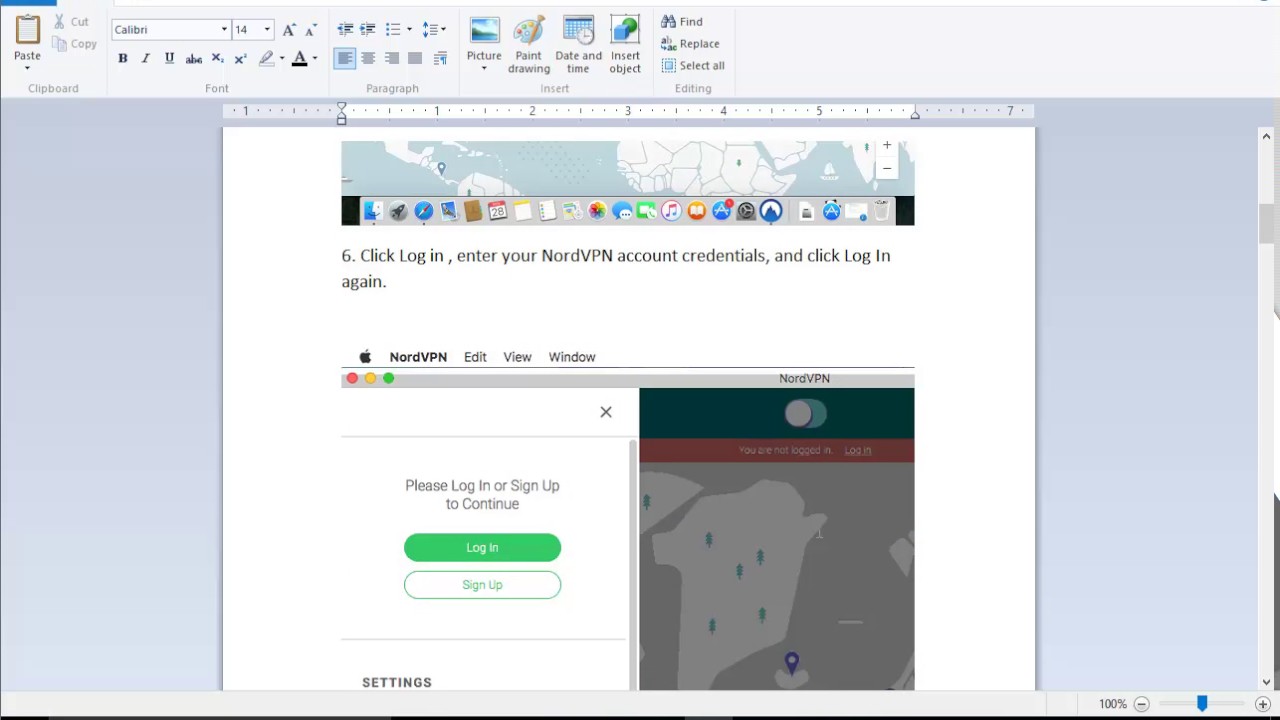
Task: Click the Safari compass icon in dock
Action: 423,211
